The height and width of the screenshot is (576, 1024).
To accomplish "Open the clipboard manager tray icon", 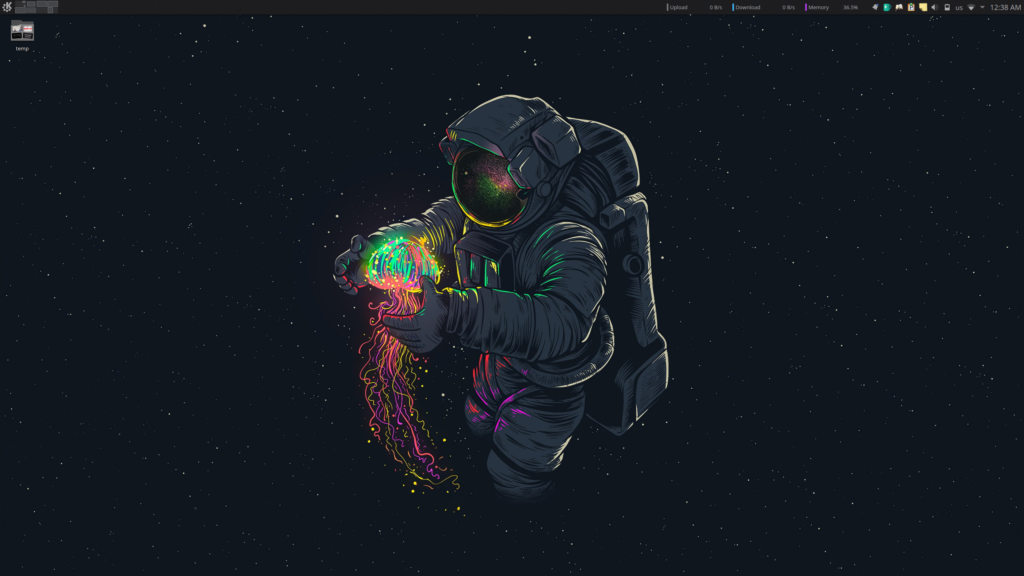I will pyautogui.click(x=911, y=7).
